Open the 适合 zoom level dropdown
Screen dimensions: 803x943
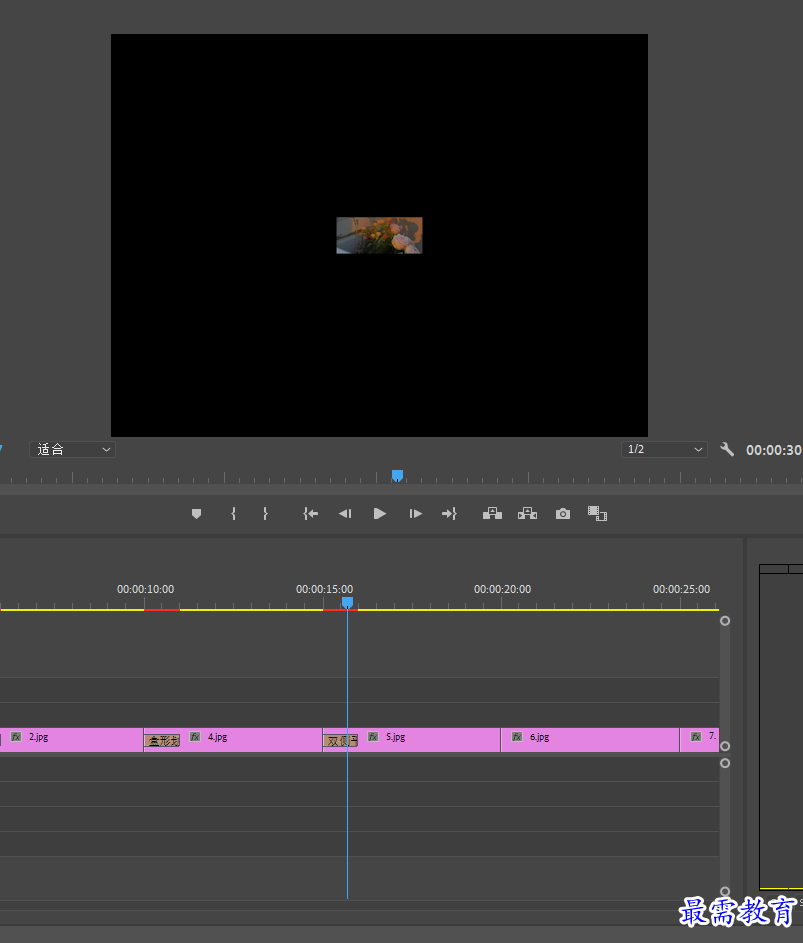(x=72, y=449)
